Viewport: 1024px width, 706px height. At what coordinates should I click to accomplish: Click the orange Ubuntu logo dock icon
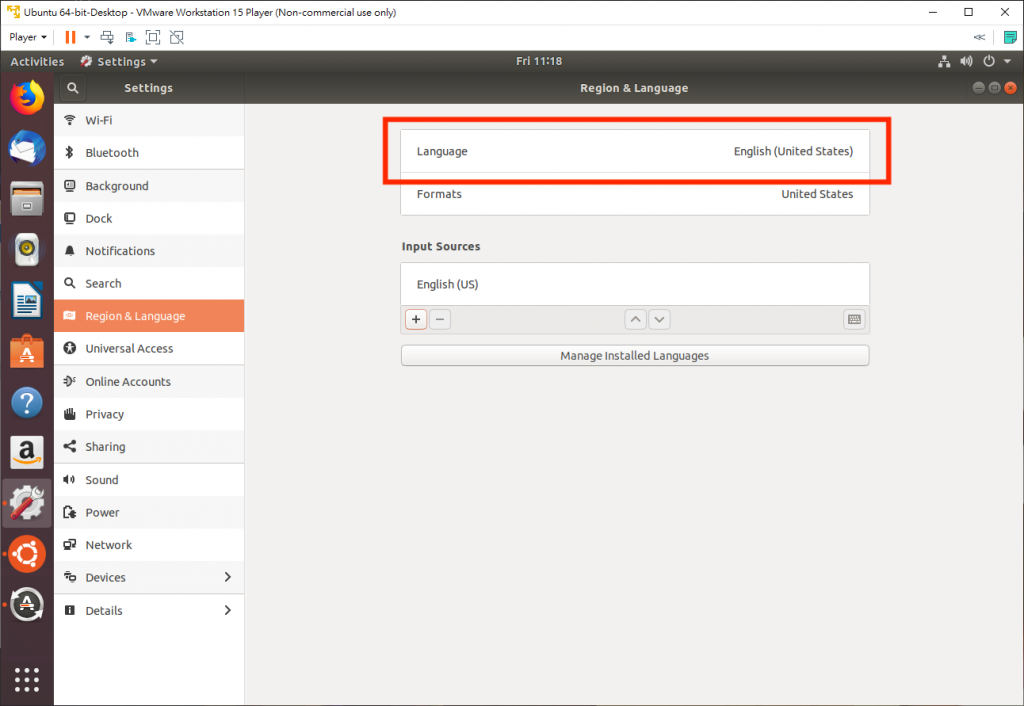tap(27, 554)
